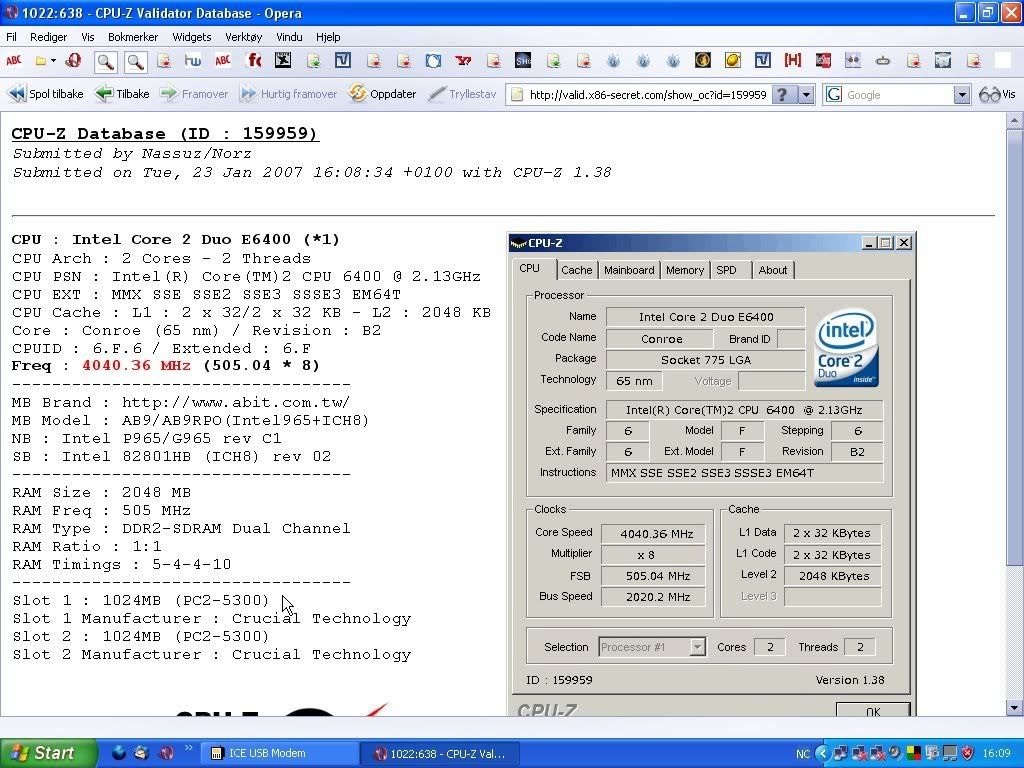The width and height of the screenshot is (1024, 768).
Task: Open the Google search engine dropdown
Action: click(x=961, y=95)
